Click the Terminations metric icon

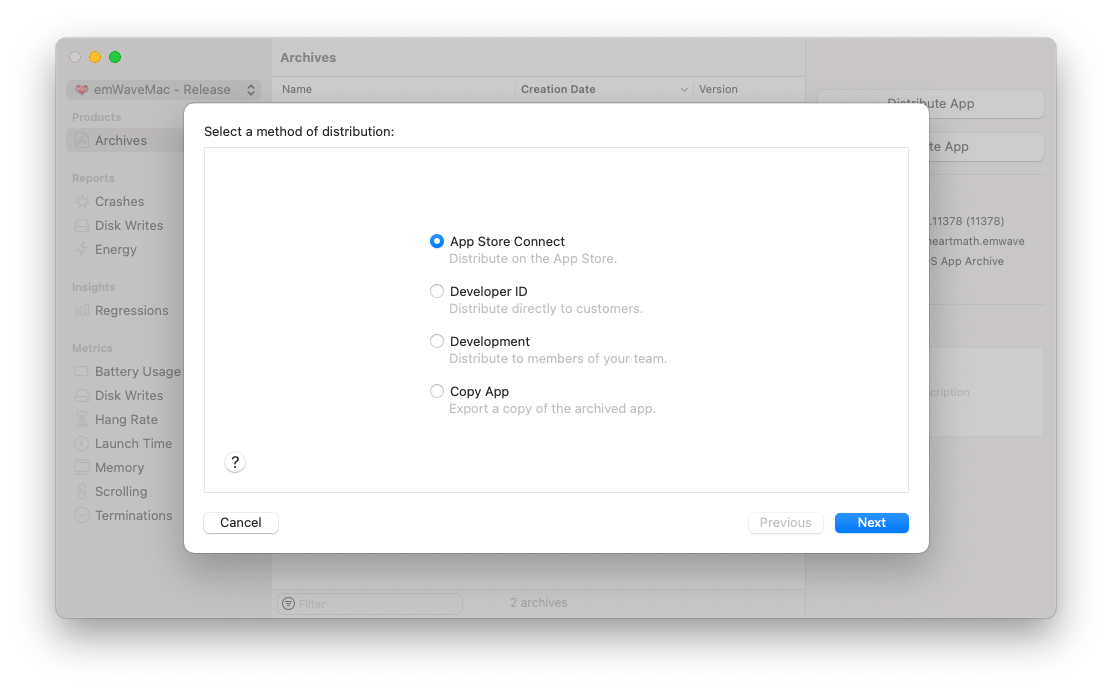[x=82, y=516]
